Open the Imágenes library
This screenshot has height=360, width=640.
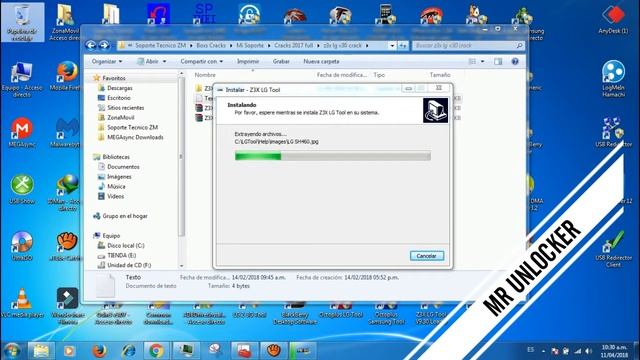click(x=119, y=177)
